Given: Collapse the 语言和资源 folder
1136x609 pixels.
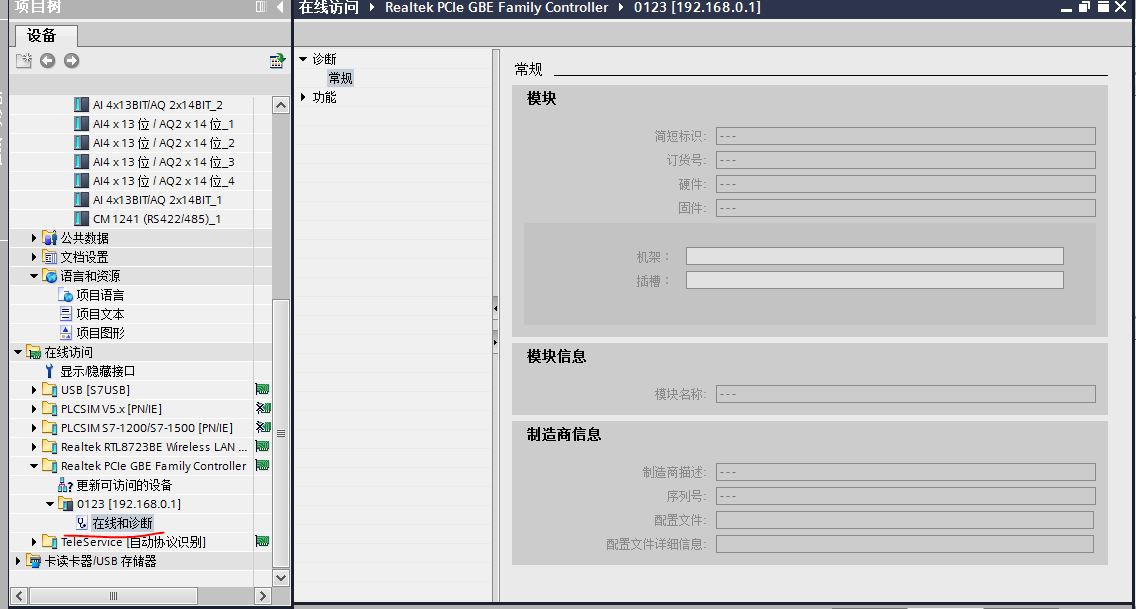Looking at the screenshot, I should (33, 276).
